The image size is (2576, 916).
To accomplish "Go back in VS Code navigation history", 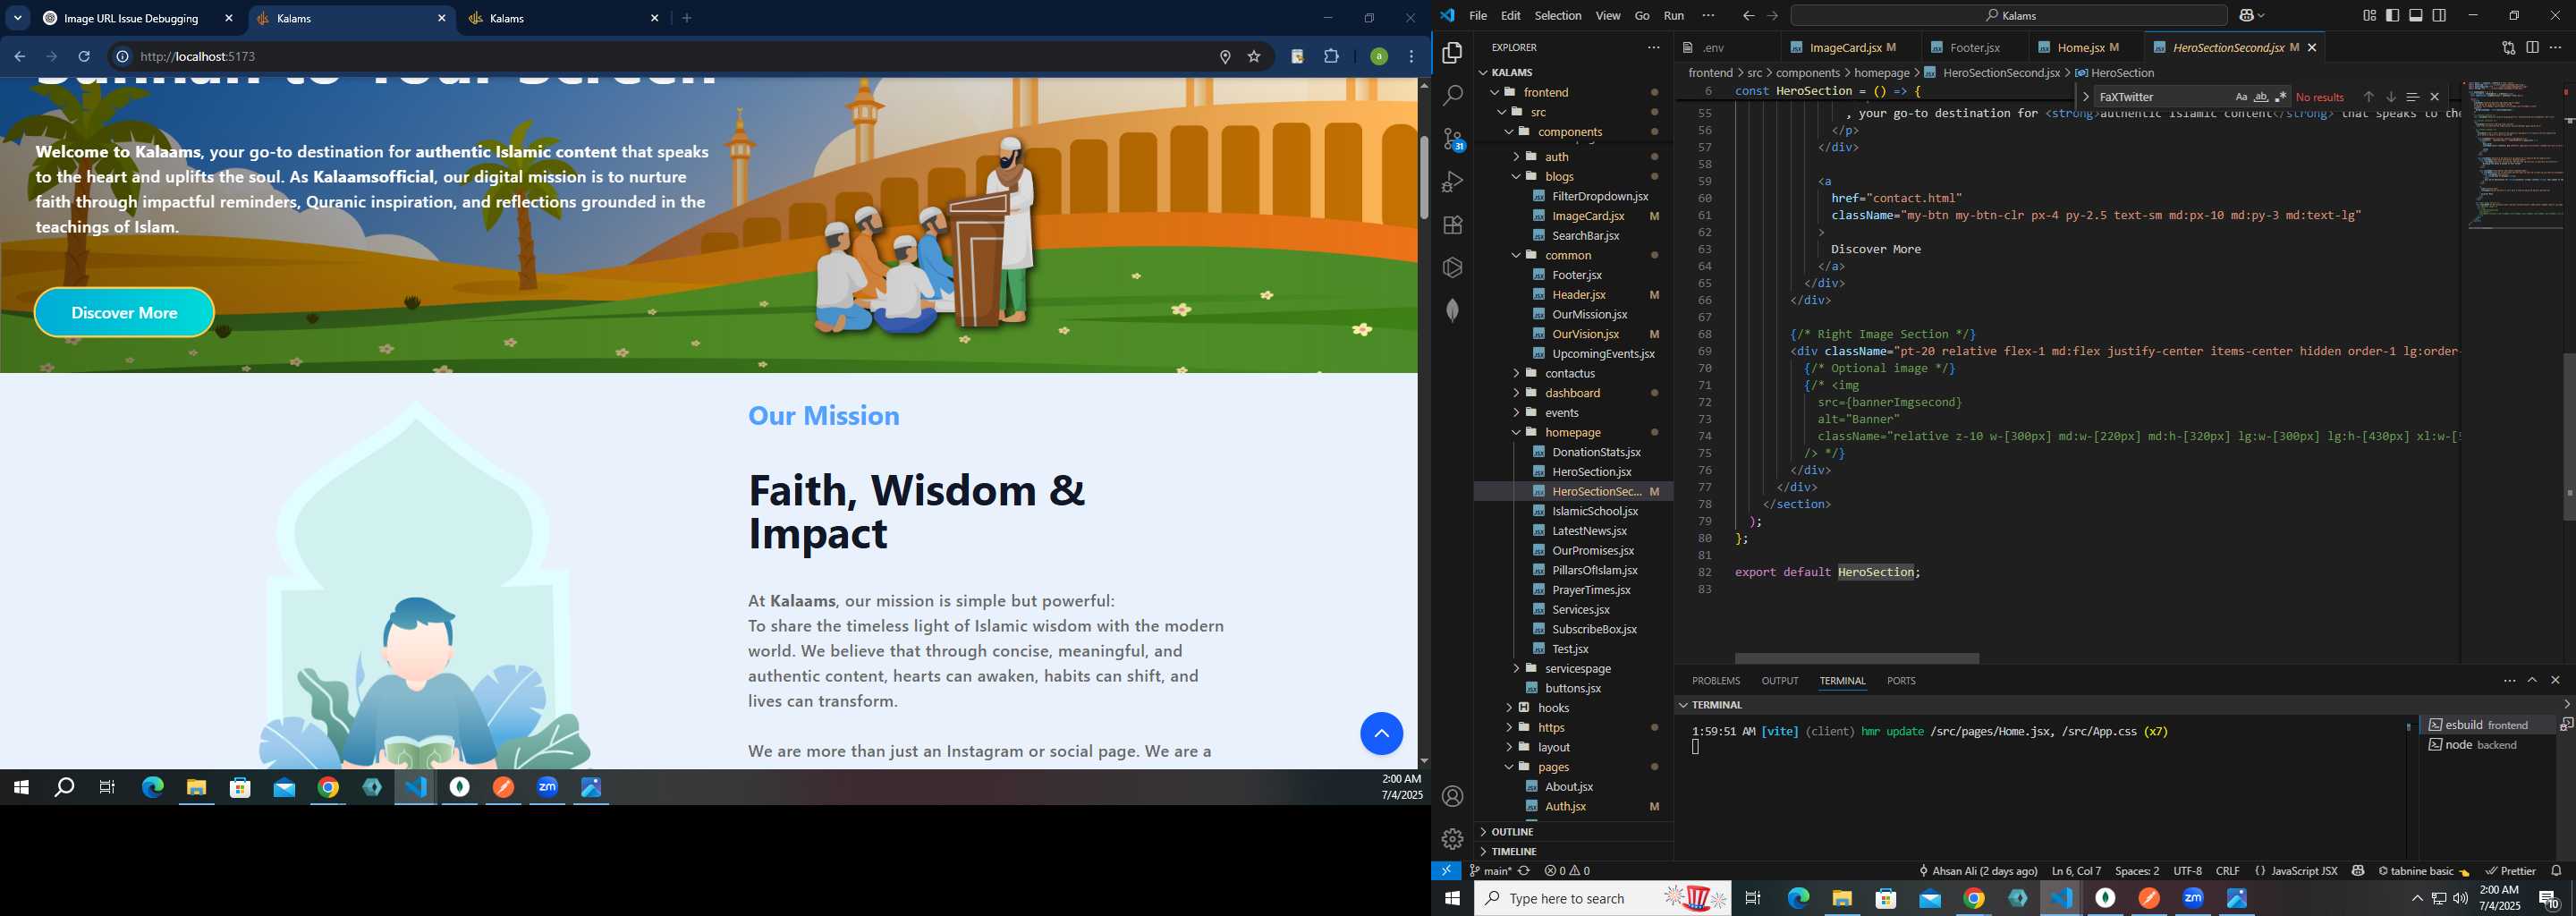I will tap(1747, 16).
